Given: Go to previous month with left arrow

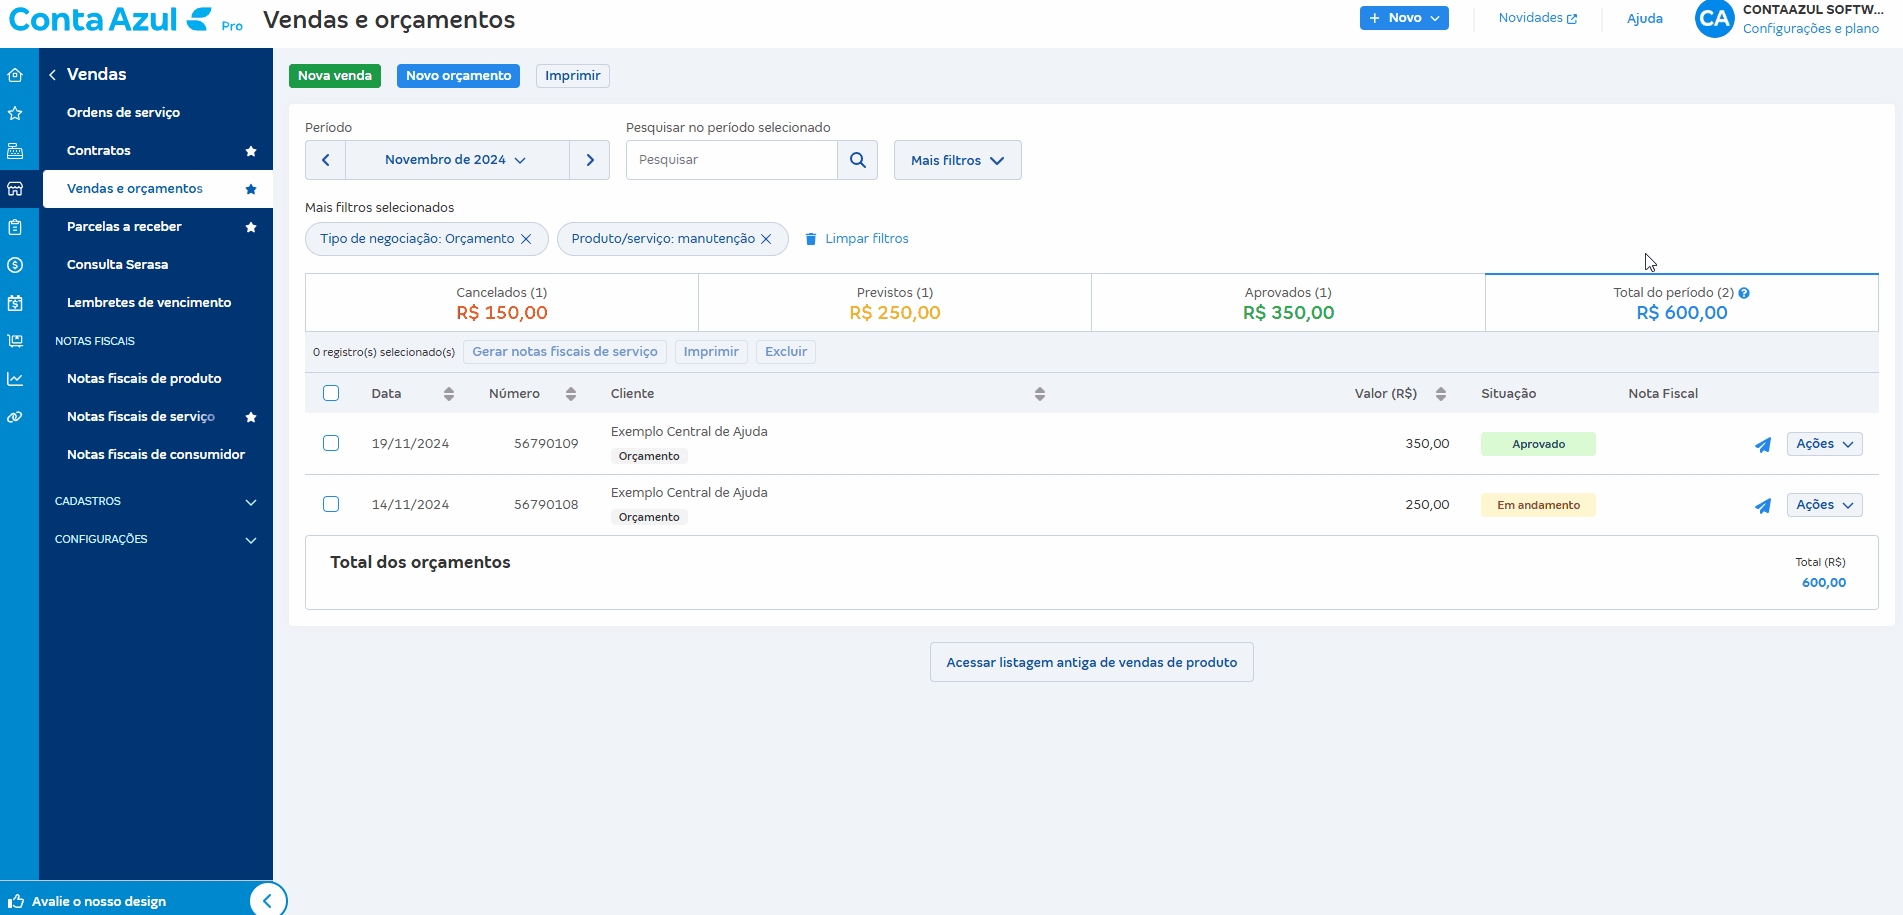Looking at the screenshot, I should coord(325,160).
